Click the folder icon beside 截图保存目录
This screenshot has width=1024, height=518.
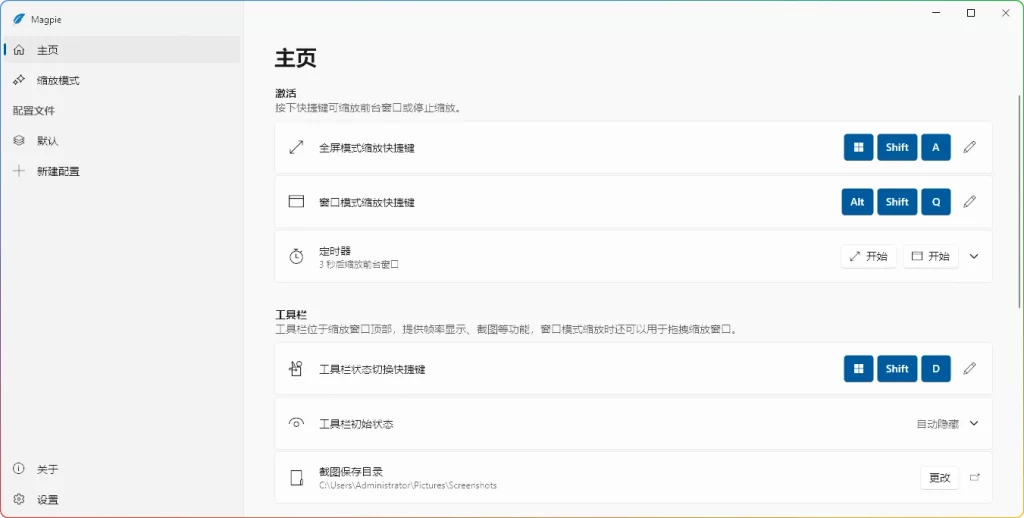[296, 478]
